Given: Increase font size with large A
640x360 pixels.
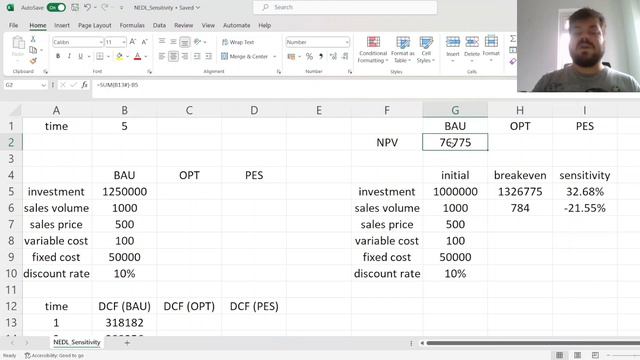Looking at the screenshot, I should [x=133, y=42].
